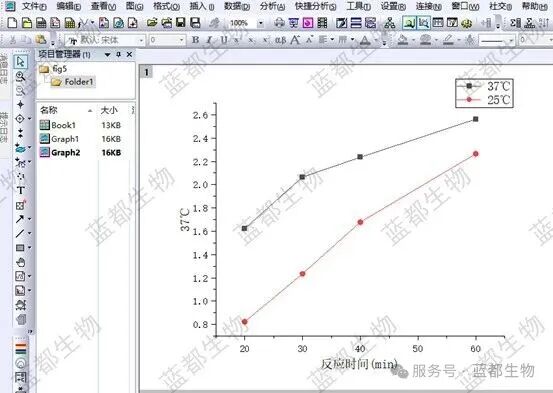The width and height of the screenshot is (553, 393).
Task: Toggle Underline text formatting
Action: 224,40
